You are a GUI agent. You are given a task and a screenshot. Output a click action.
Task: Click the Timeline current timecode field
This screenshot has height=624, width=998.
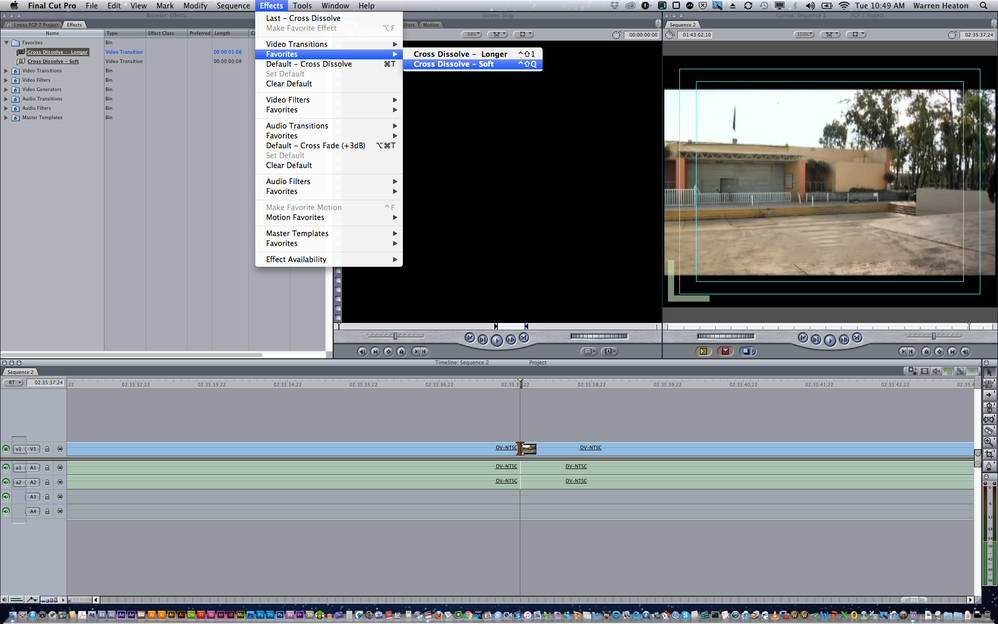point(46,383)
